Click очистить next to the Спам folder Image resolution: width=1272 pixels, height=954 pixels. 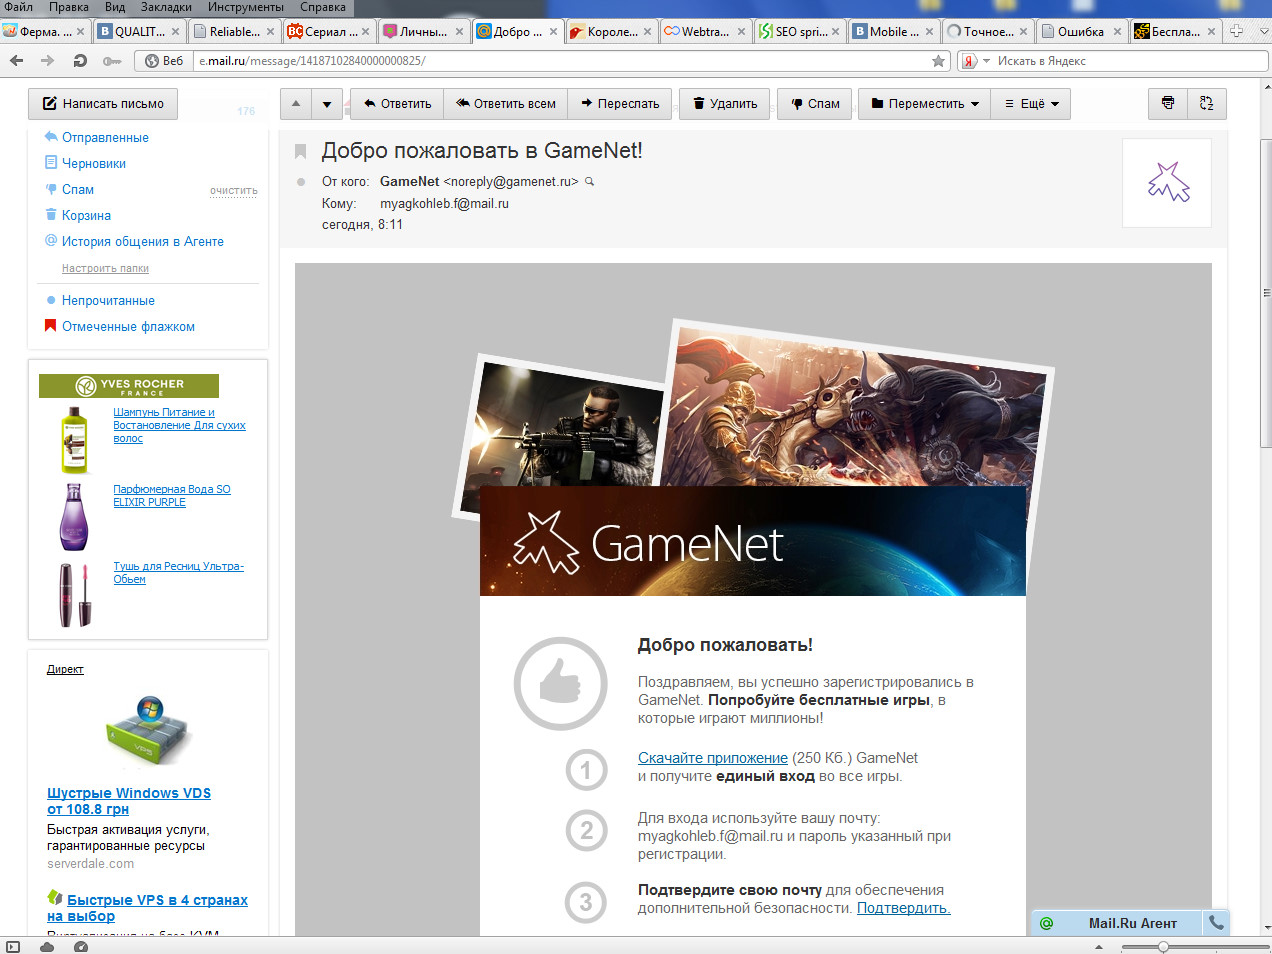click(x=233, y=190)
